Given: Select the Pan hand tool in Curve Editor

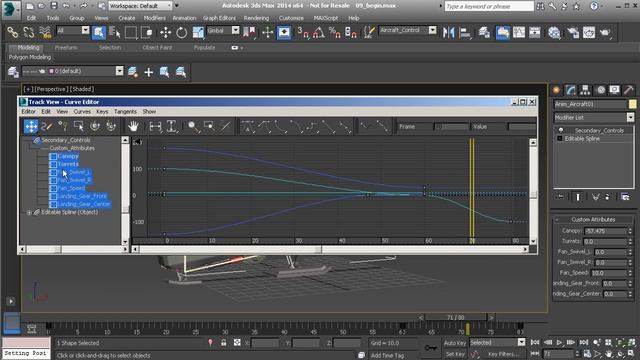Looking at the screenshot, I should point(133,127).
